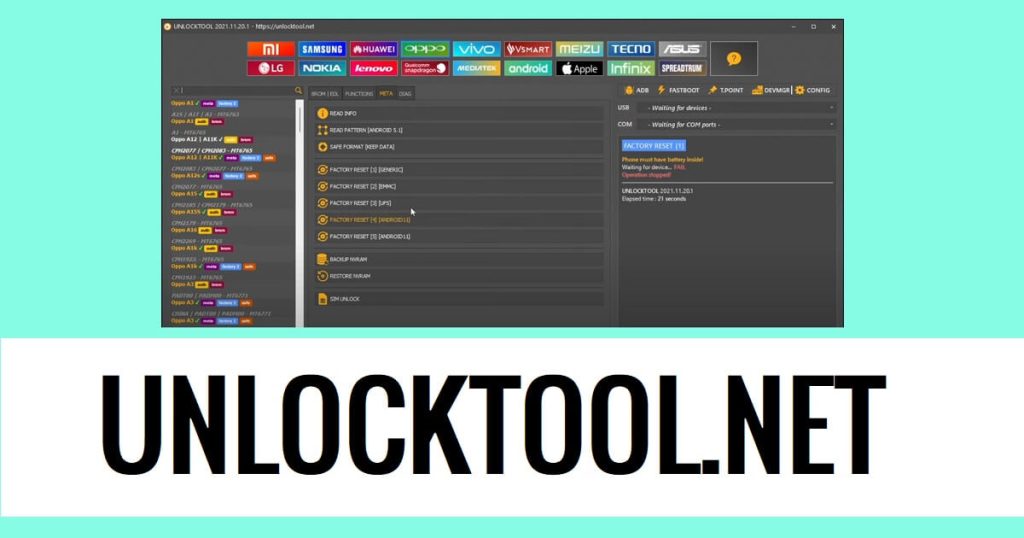Switch to the FUNCTIONS tab
The height and width of the screenshot is (538, 1024).
pos(359,94)
